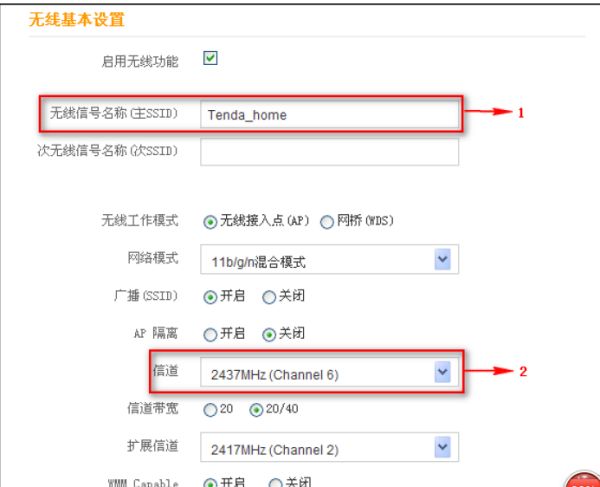The width and height of the screenshot is (600, 487).
Task: Turn on AP 隔离 using 开启
Action: click(x=210, y=334)
